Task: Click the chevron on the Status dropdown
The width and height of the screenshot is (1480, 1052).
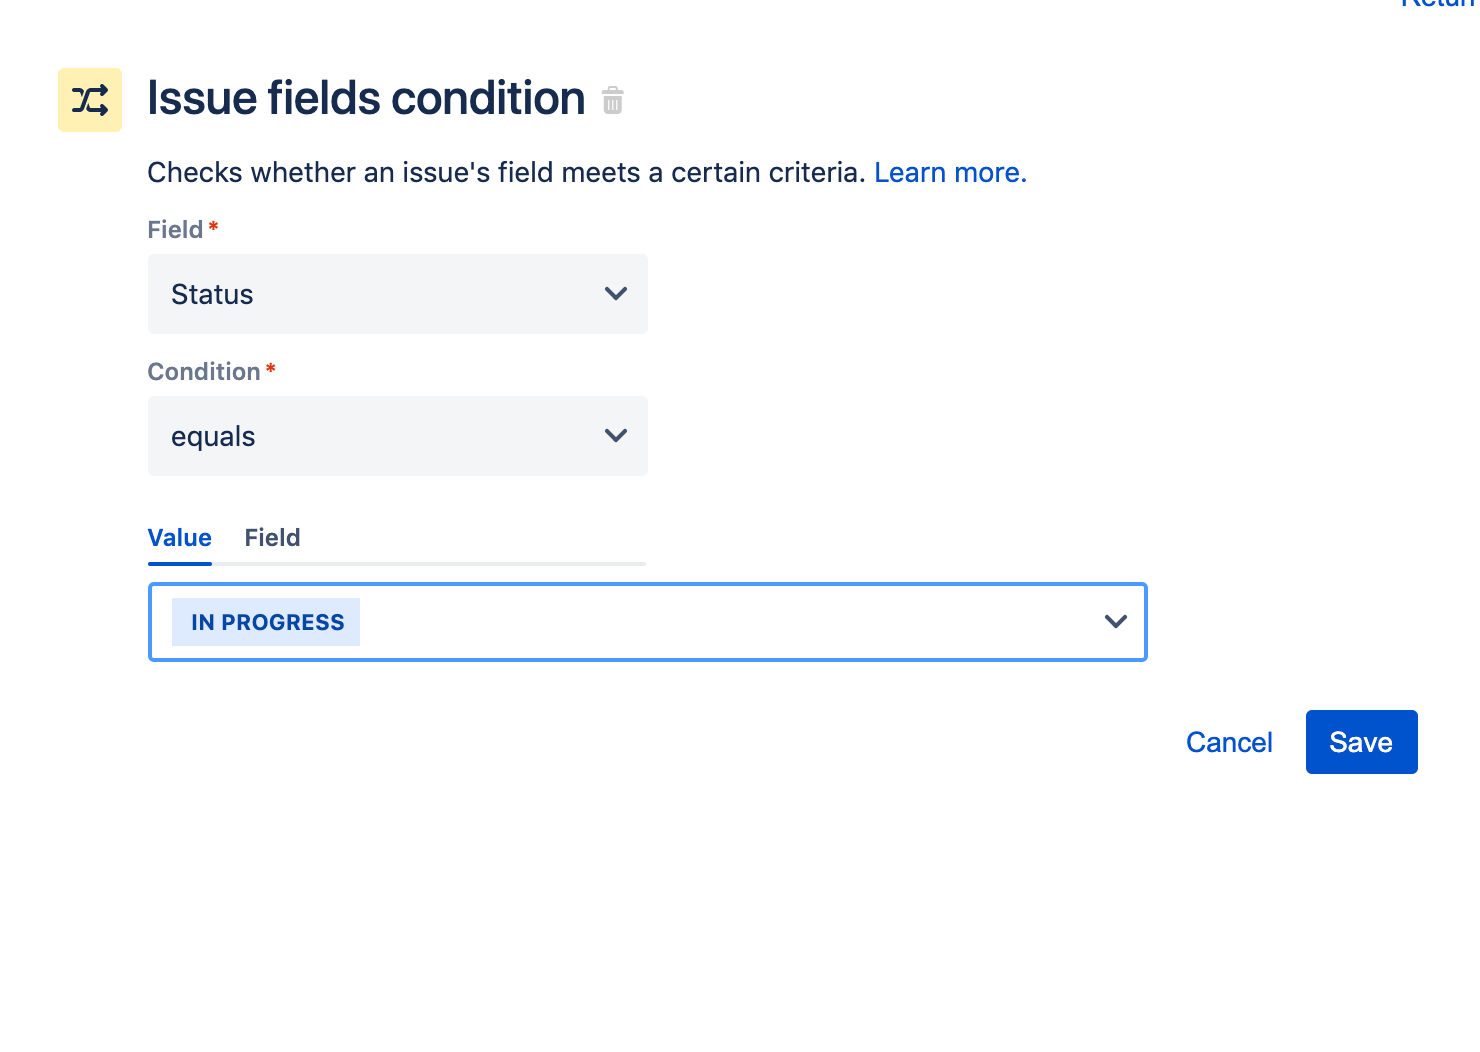Action: pos(615,294)
